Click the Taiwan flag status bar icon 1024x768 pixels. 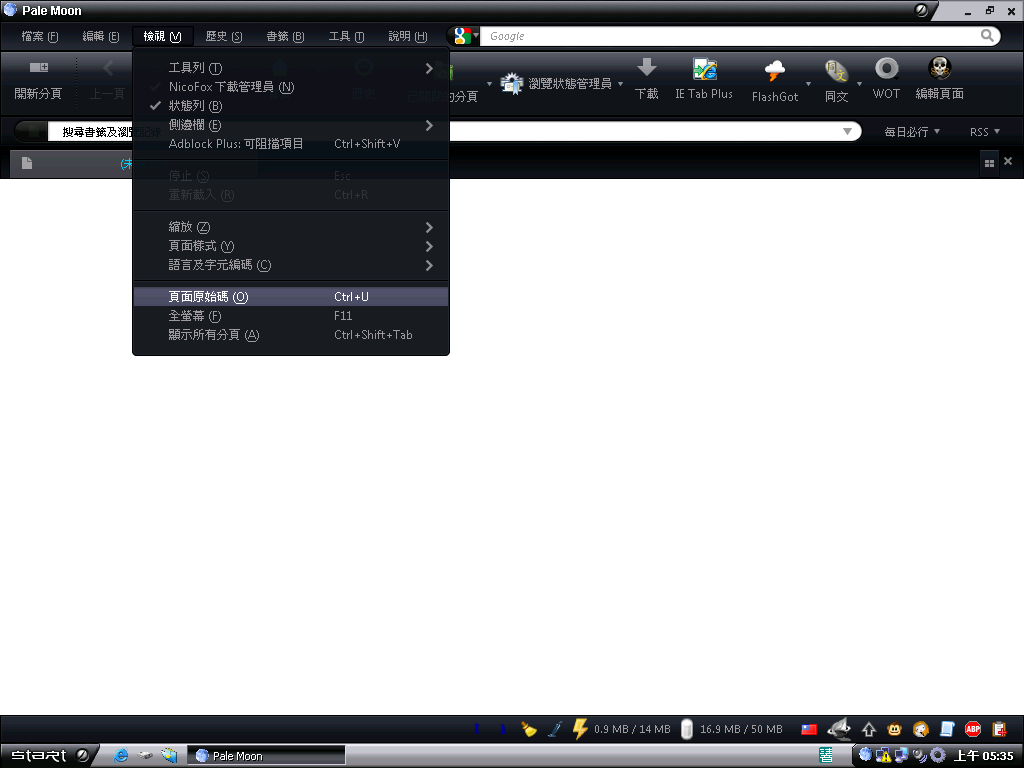[808, 729]
